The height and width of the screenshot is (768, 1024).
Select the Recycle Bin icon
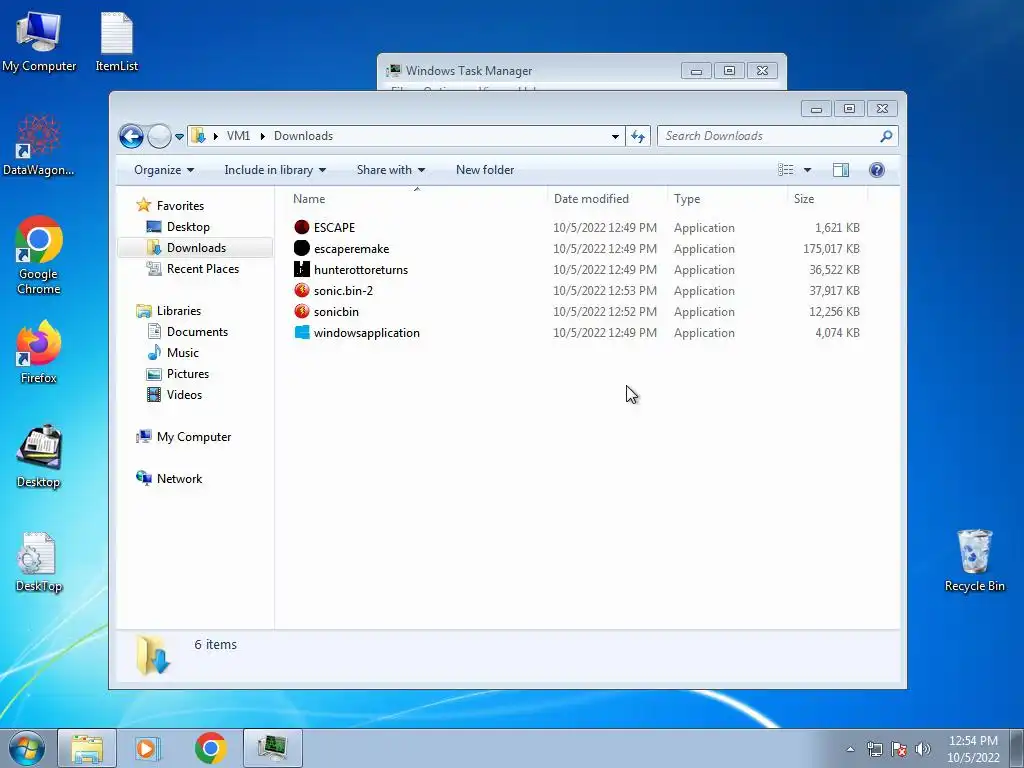click(974, 560)
